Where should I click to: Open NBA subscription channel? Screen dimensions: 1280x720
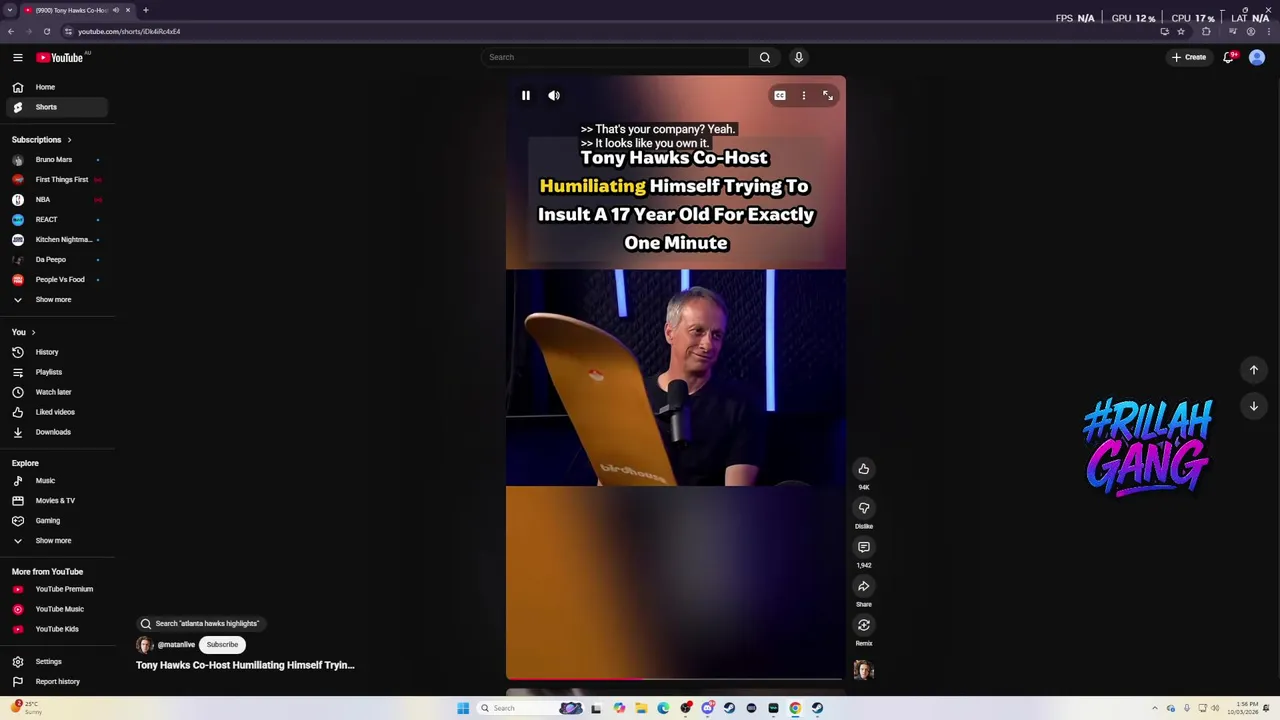click(x=57, y=200)
